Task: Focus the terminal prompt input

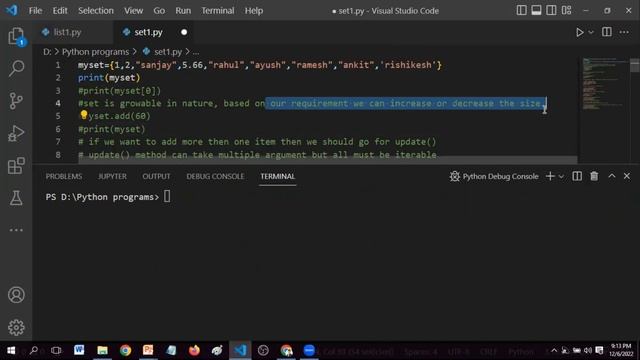Action: point(167,197)
